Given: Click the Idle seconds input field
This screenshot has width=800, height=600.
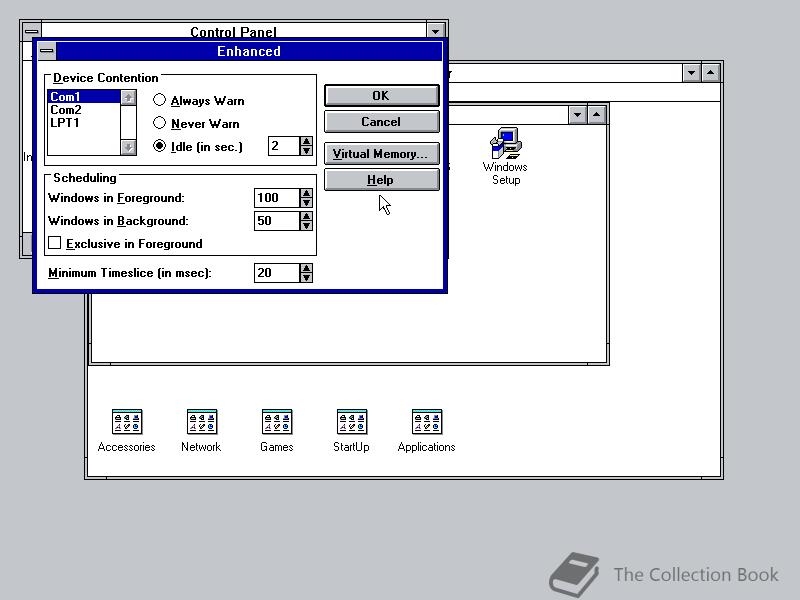Looking at the screenshot, I should pyautogui.click(x=284, y=146).
